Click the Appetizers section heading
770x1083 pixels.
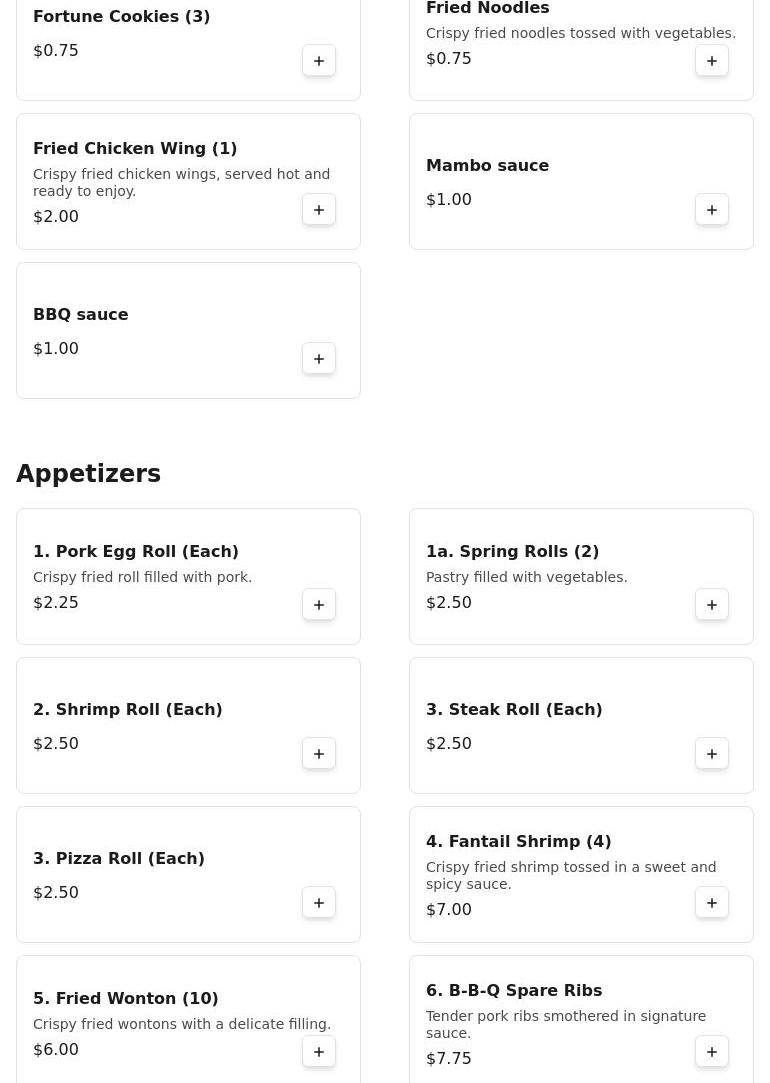tap(88, 474)
